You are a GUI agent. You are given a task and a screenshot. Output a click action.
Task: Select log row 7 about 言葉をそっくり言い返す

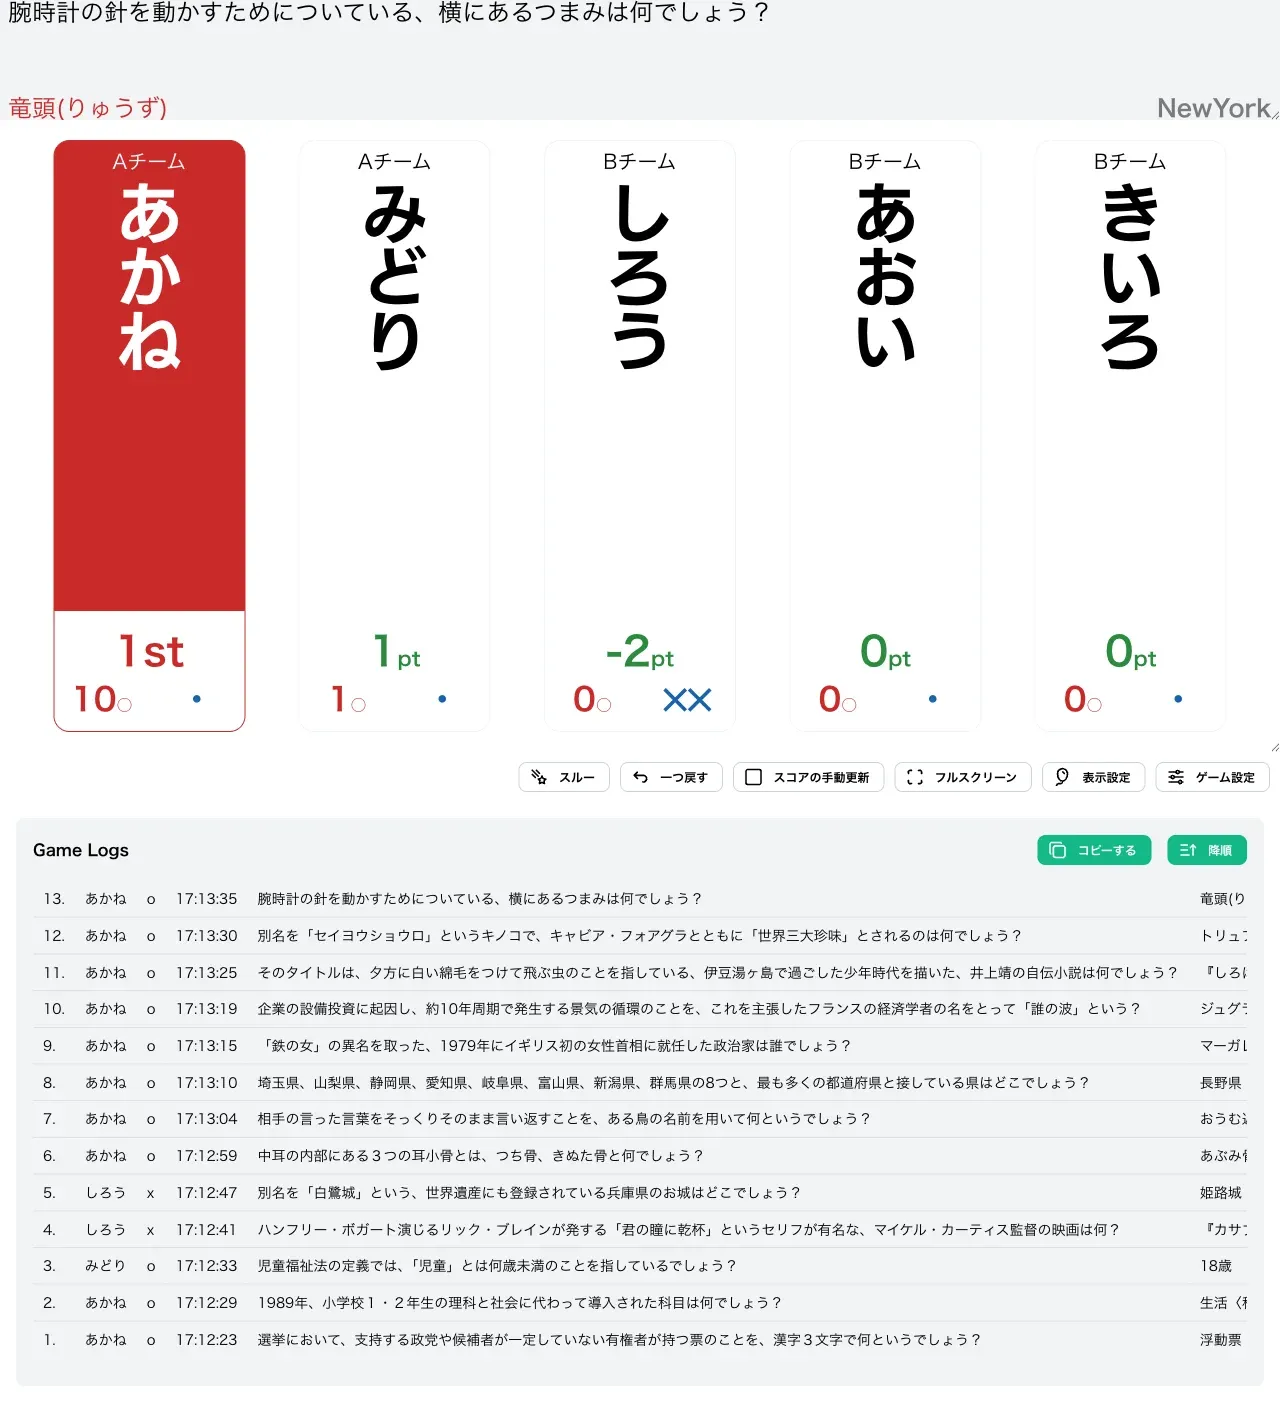pos(640,1119)
